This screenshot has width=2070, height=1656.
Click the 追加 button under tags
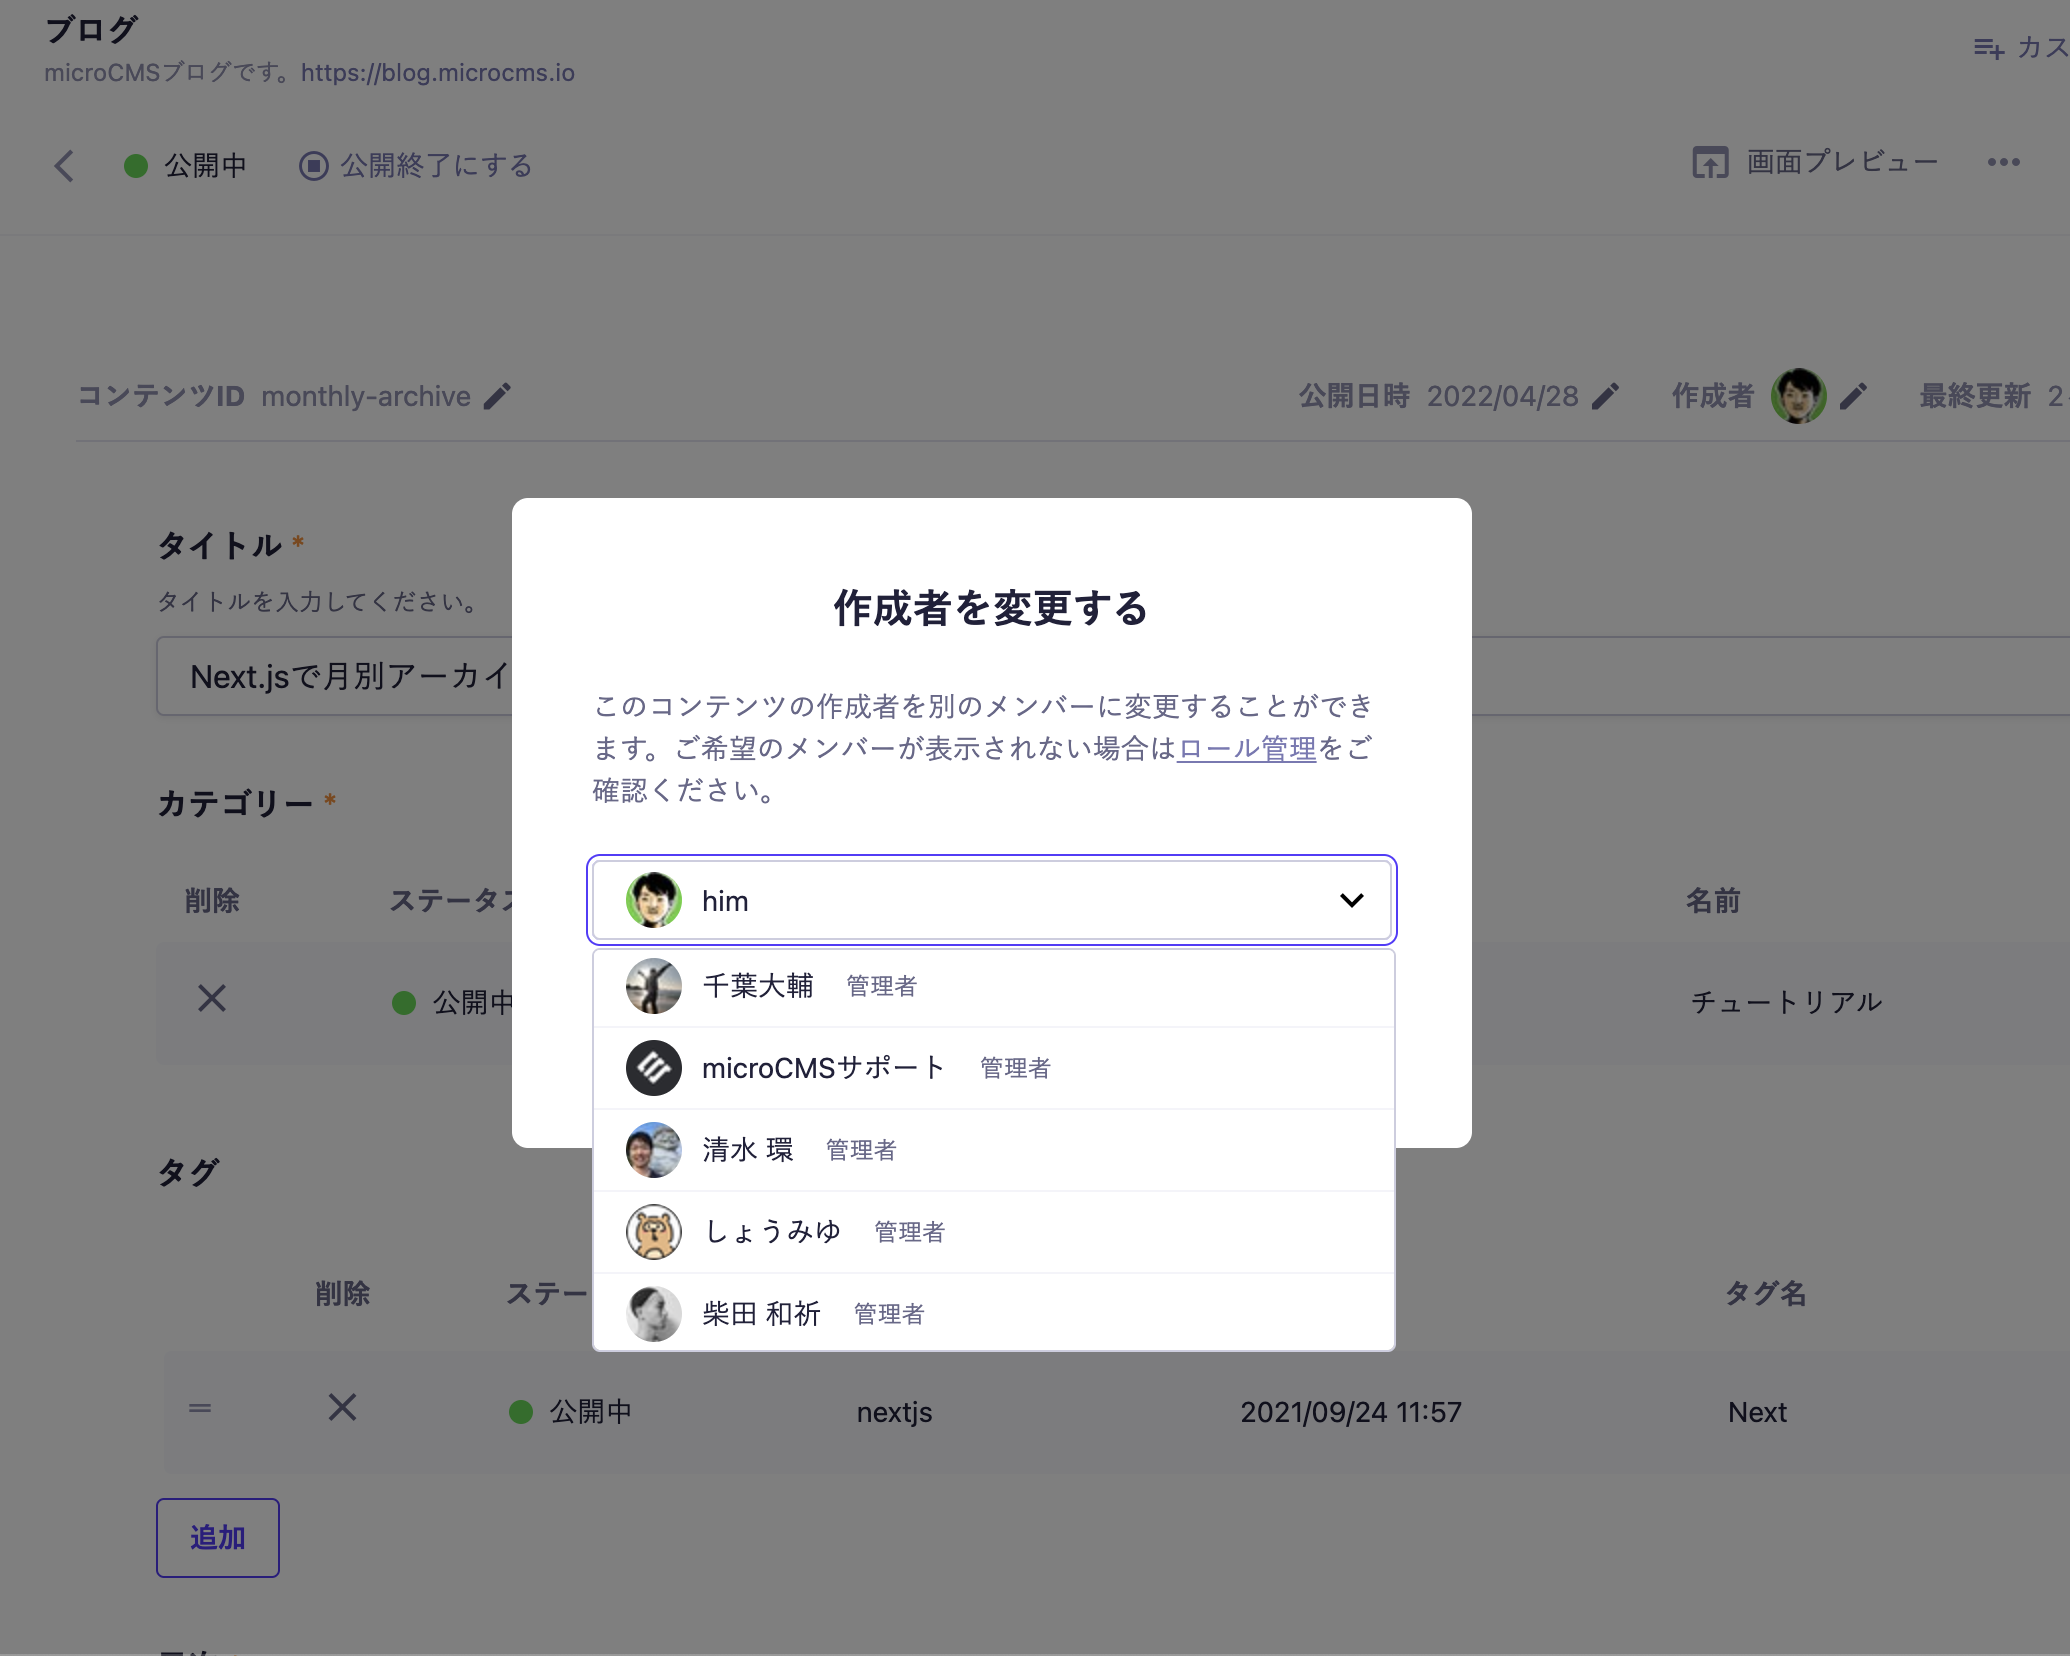218,1538
